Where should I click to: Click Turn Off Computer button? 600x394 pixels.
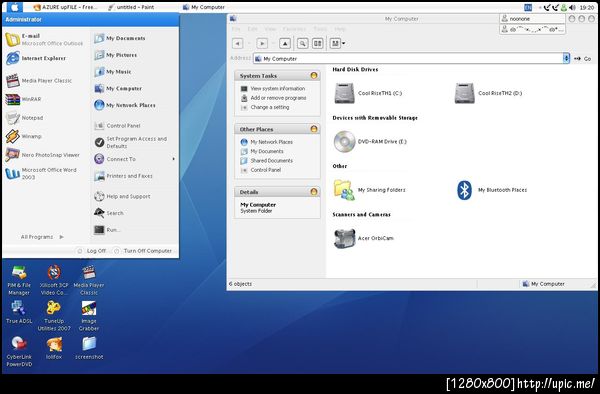pyautogui.click(x=143, y=251)
